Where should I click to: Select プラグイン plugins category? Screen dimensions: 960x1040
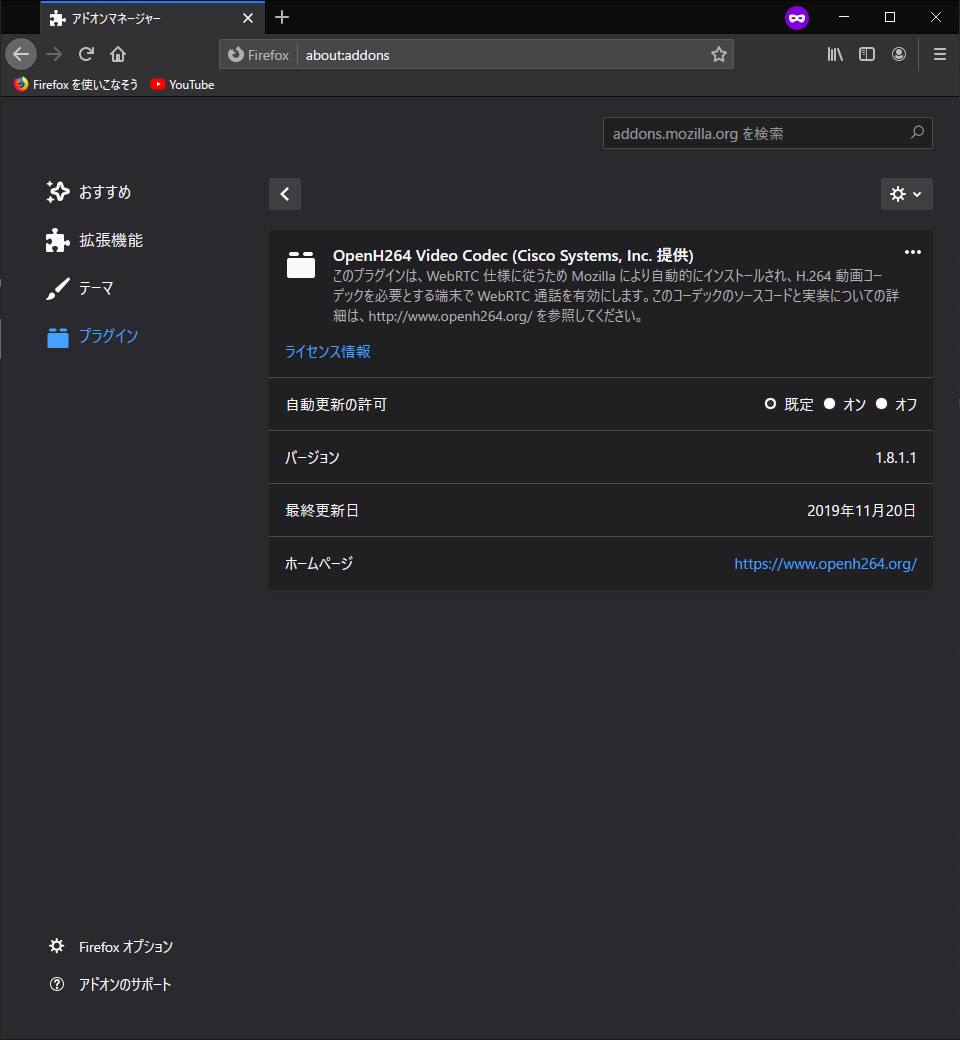click(92, 336)
